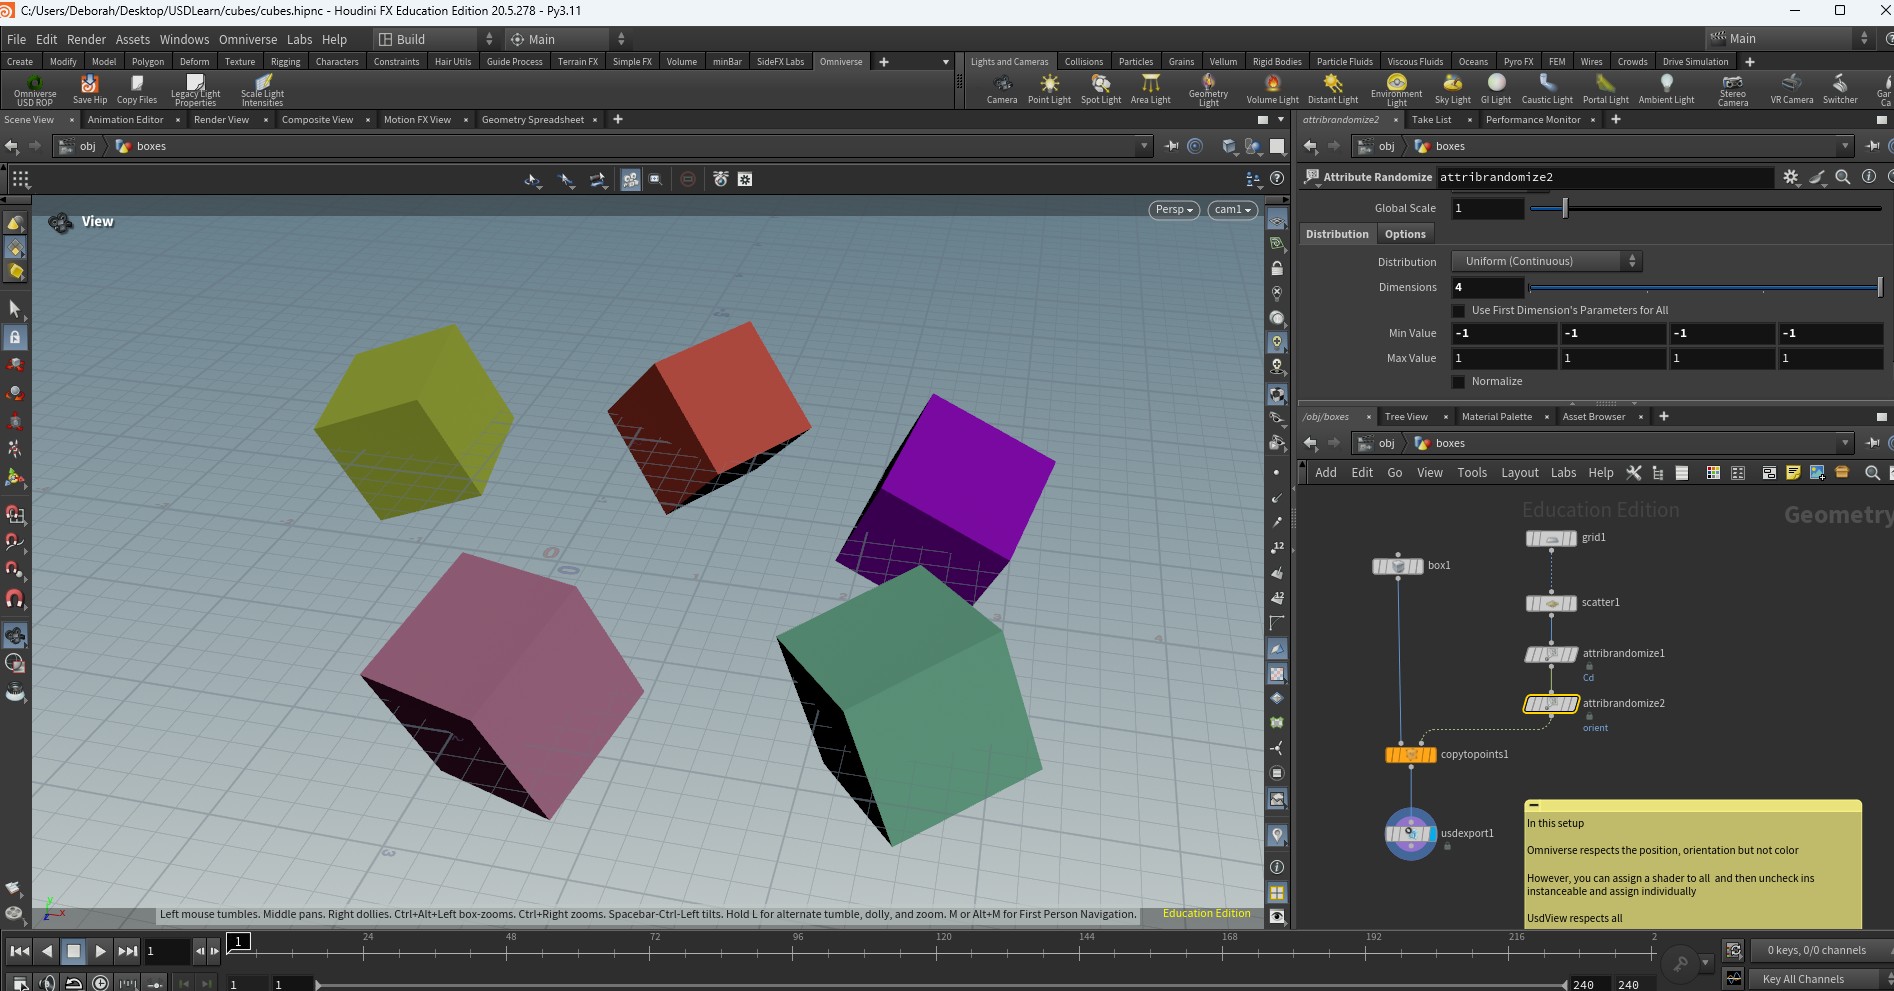Enable Use First Dimension's Parameters for All
This screenshot has width=1894, height=991.
click(x=1459, y=311)
